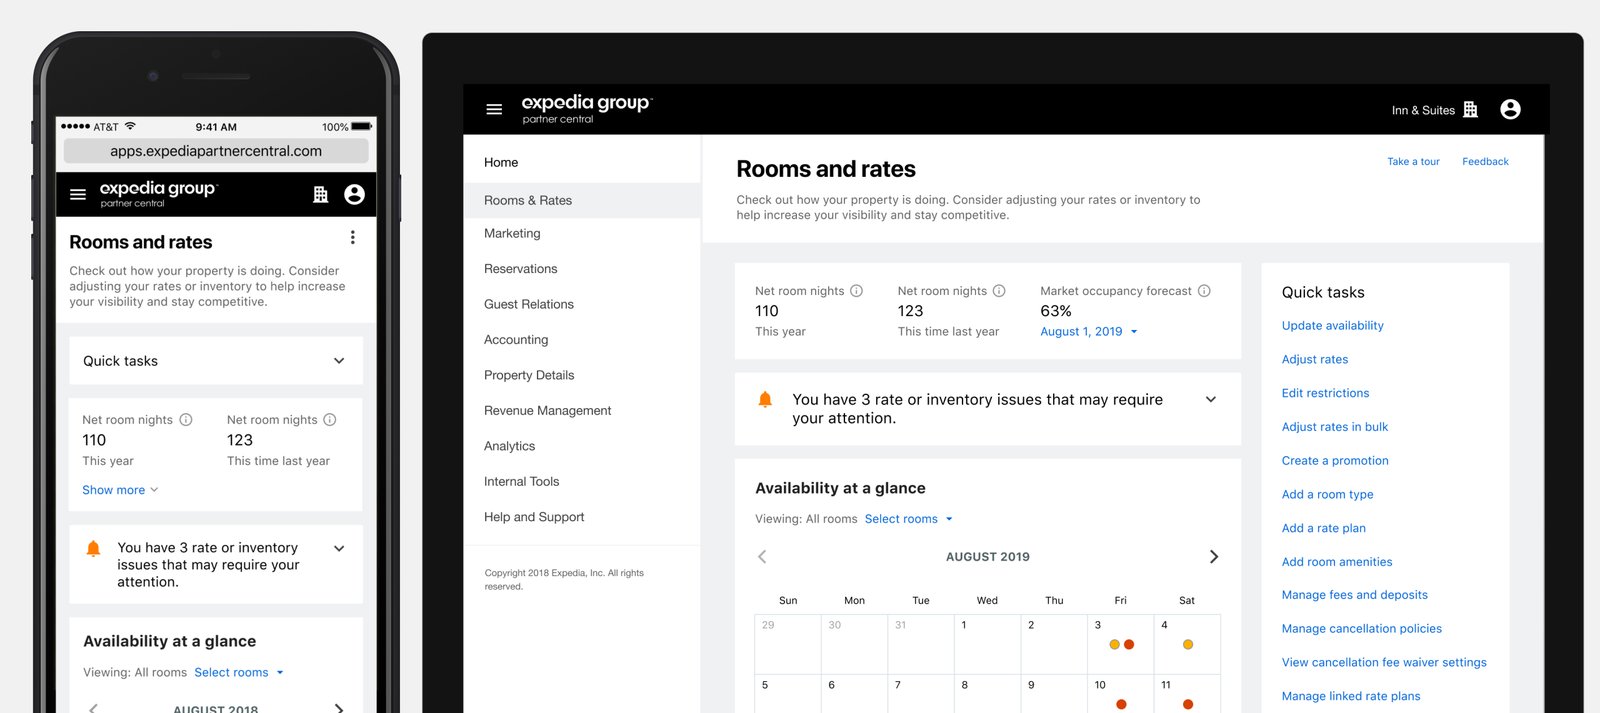Click the mobile browser URL address bar
Screen dimensions: 1600x713
click(216, 151)
